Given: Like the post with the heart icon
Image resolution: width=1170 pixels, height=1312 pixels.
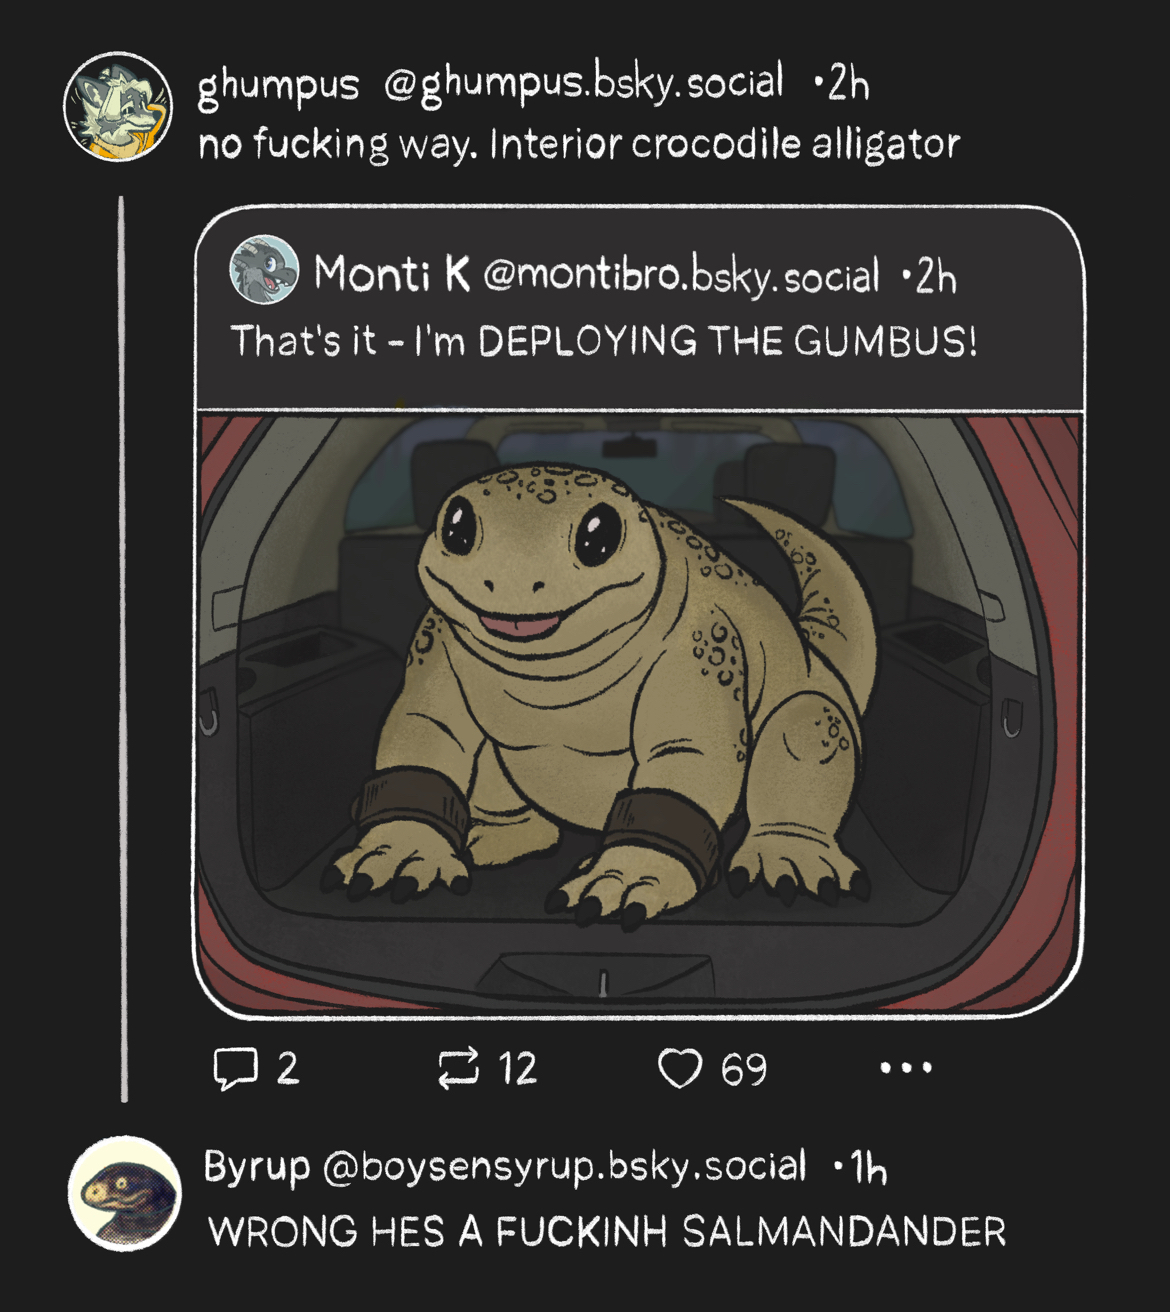Looking at the screenshot, I should [680, 1068].
